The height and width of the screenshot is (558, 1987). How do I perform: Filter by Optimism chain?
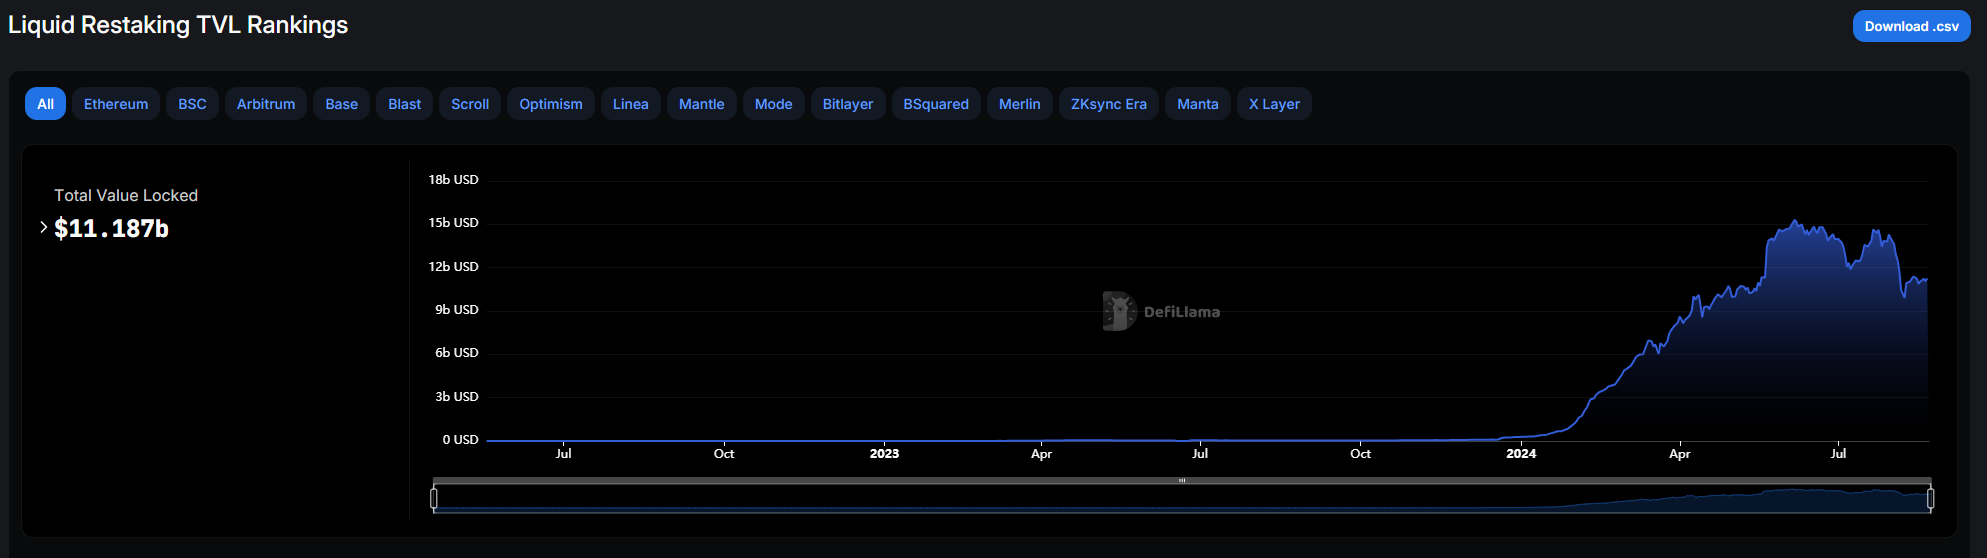click(551, 104)
